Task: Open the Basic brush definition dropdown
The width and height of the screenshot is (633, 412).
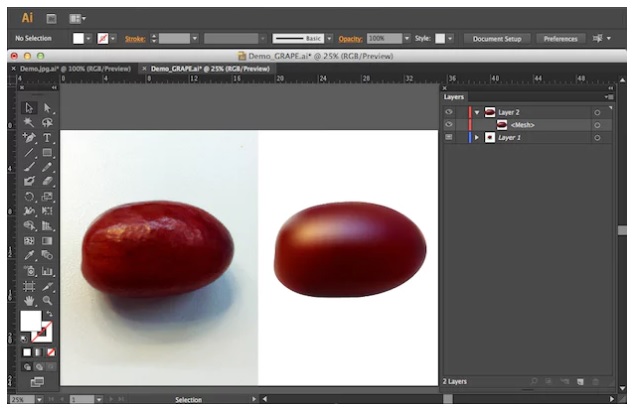Action: (x=329, y=39)
